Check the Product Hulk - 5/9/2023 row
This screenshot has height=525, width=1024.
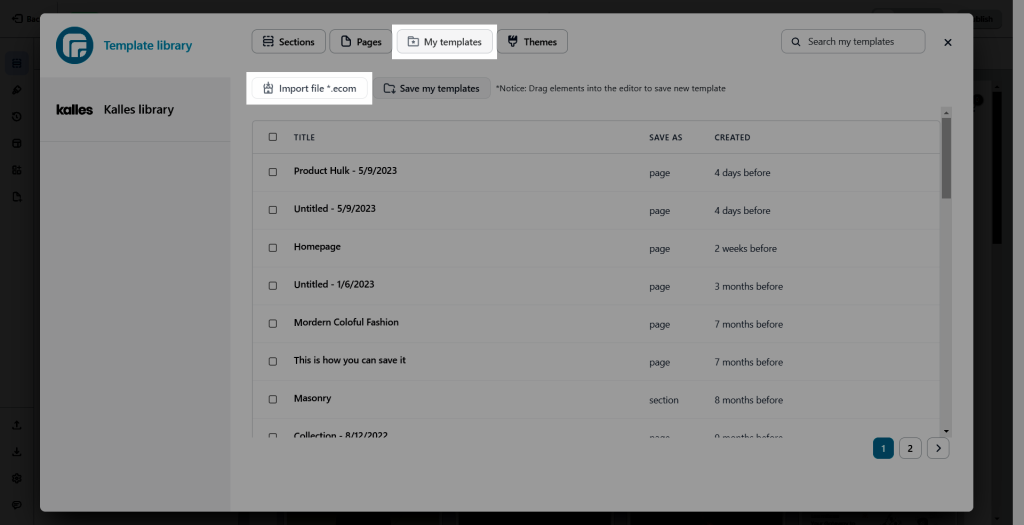[x=273, y=172]
